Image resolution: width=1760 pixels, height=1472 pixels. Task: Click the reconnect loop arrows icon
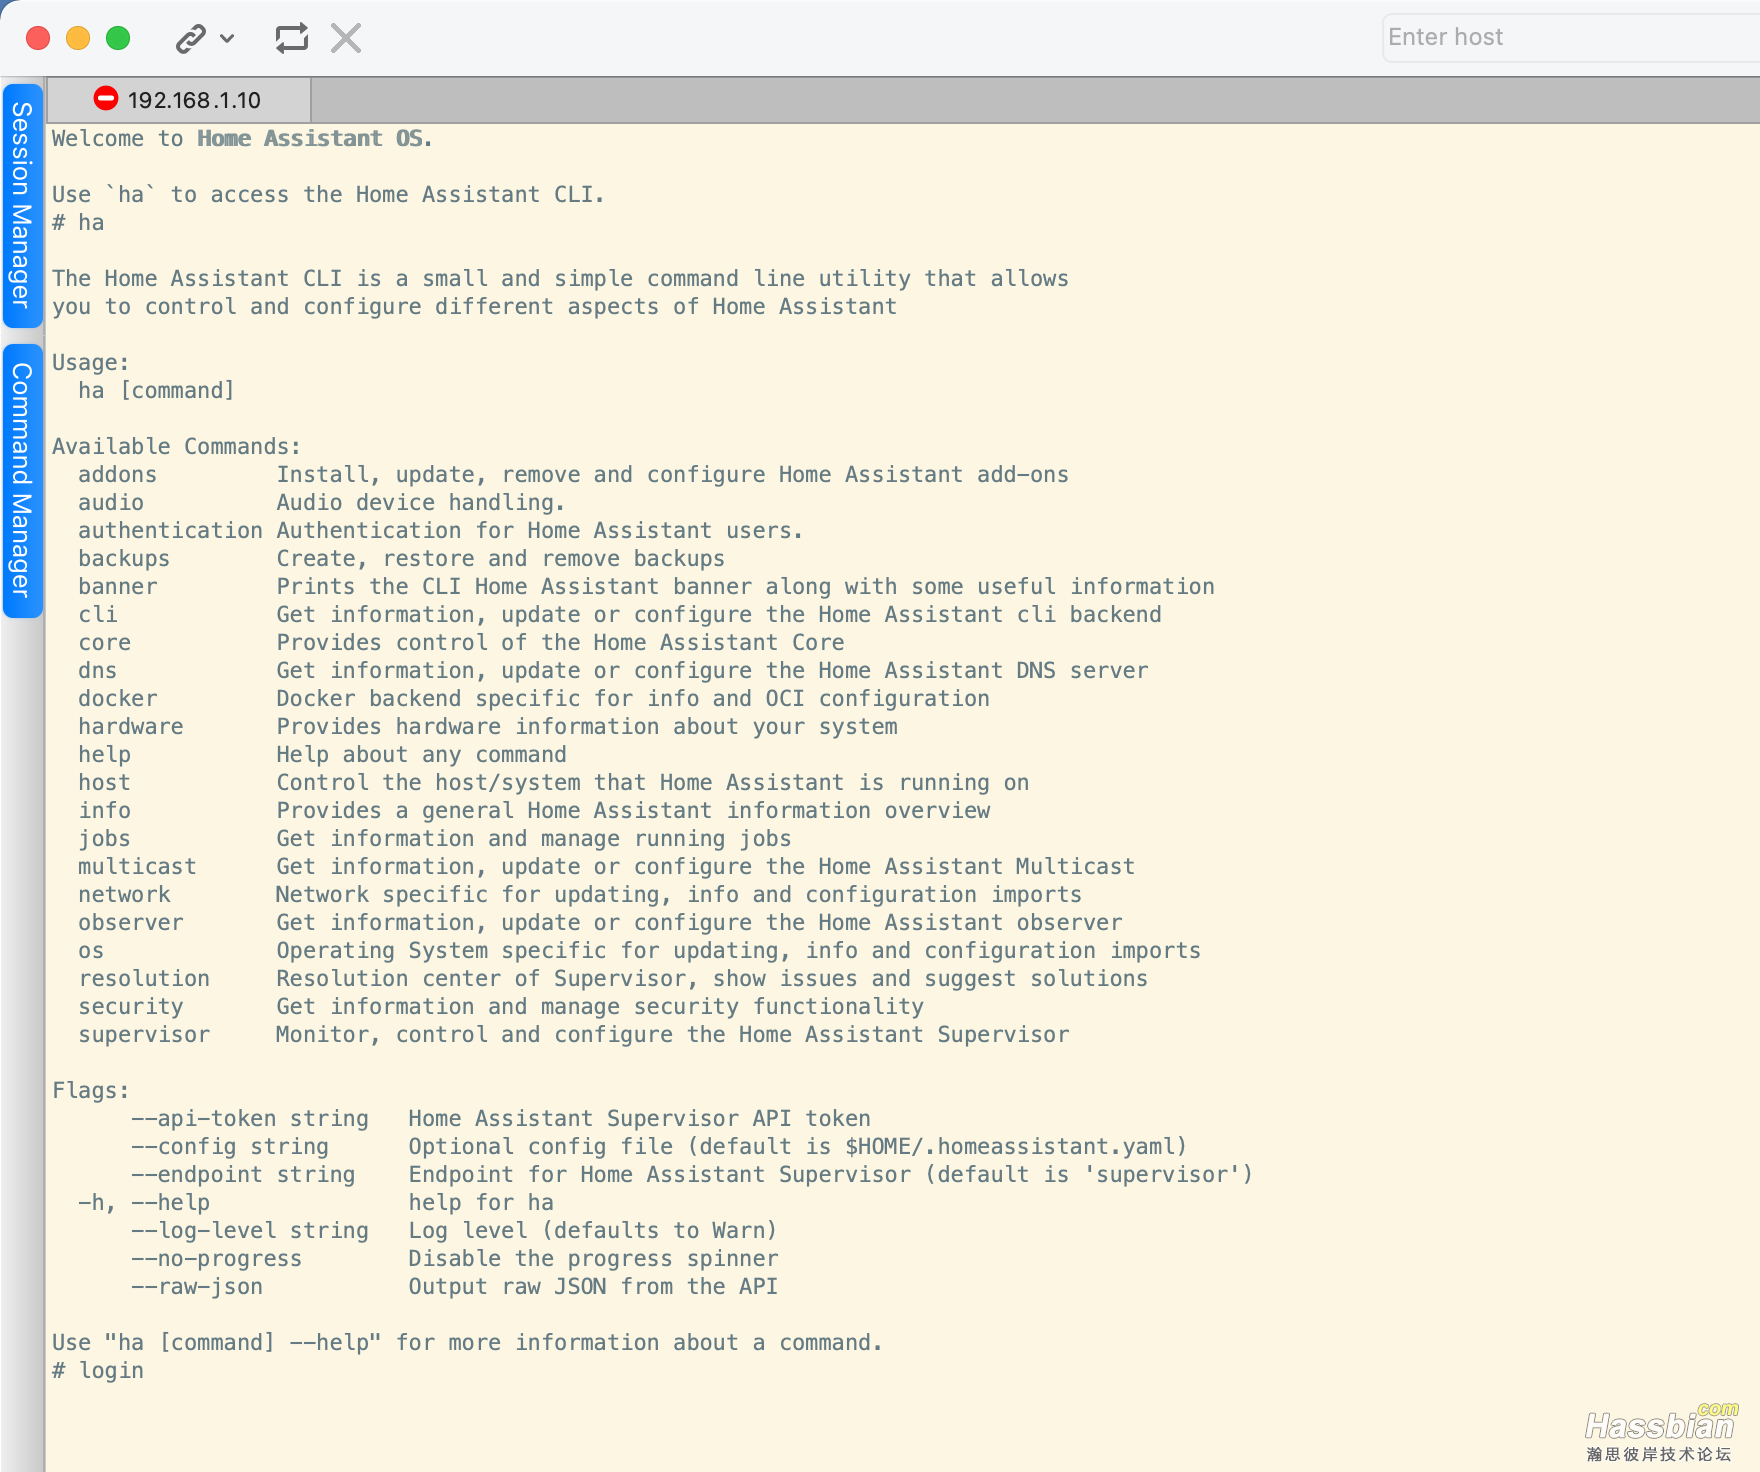pyautogui.click(x=291, y=39)
